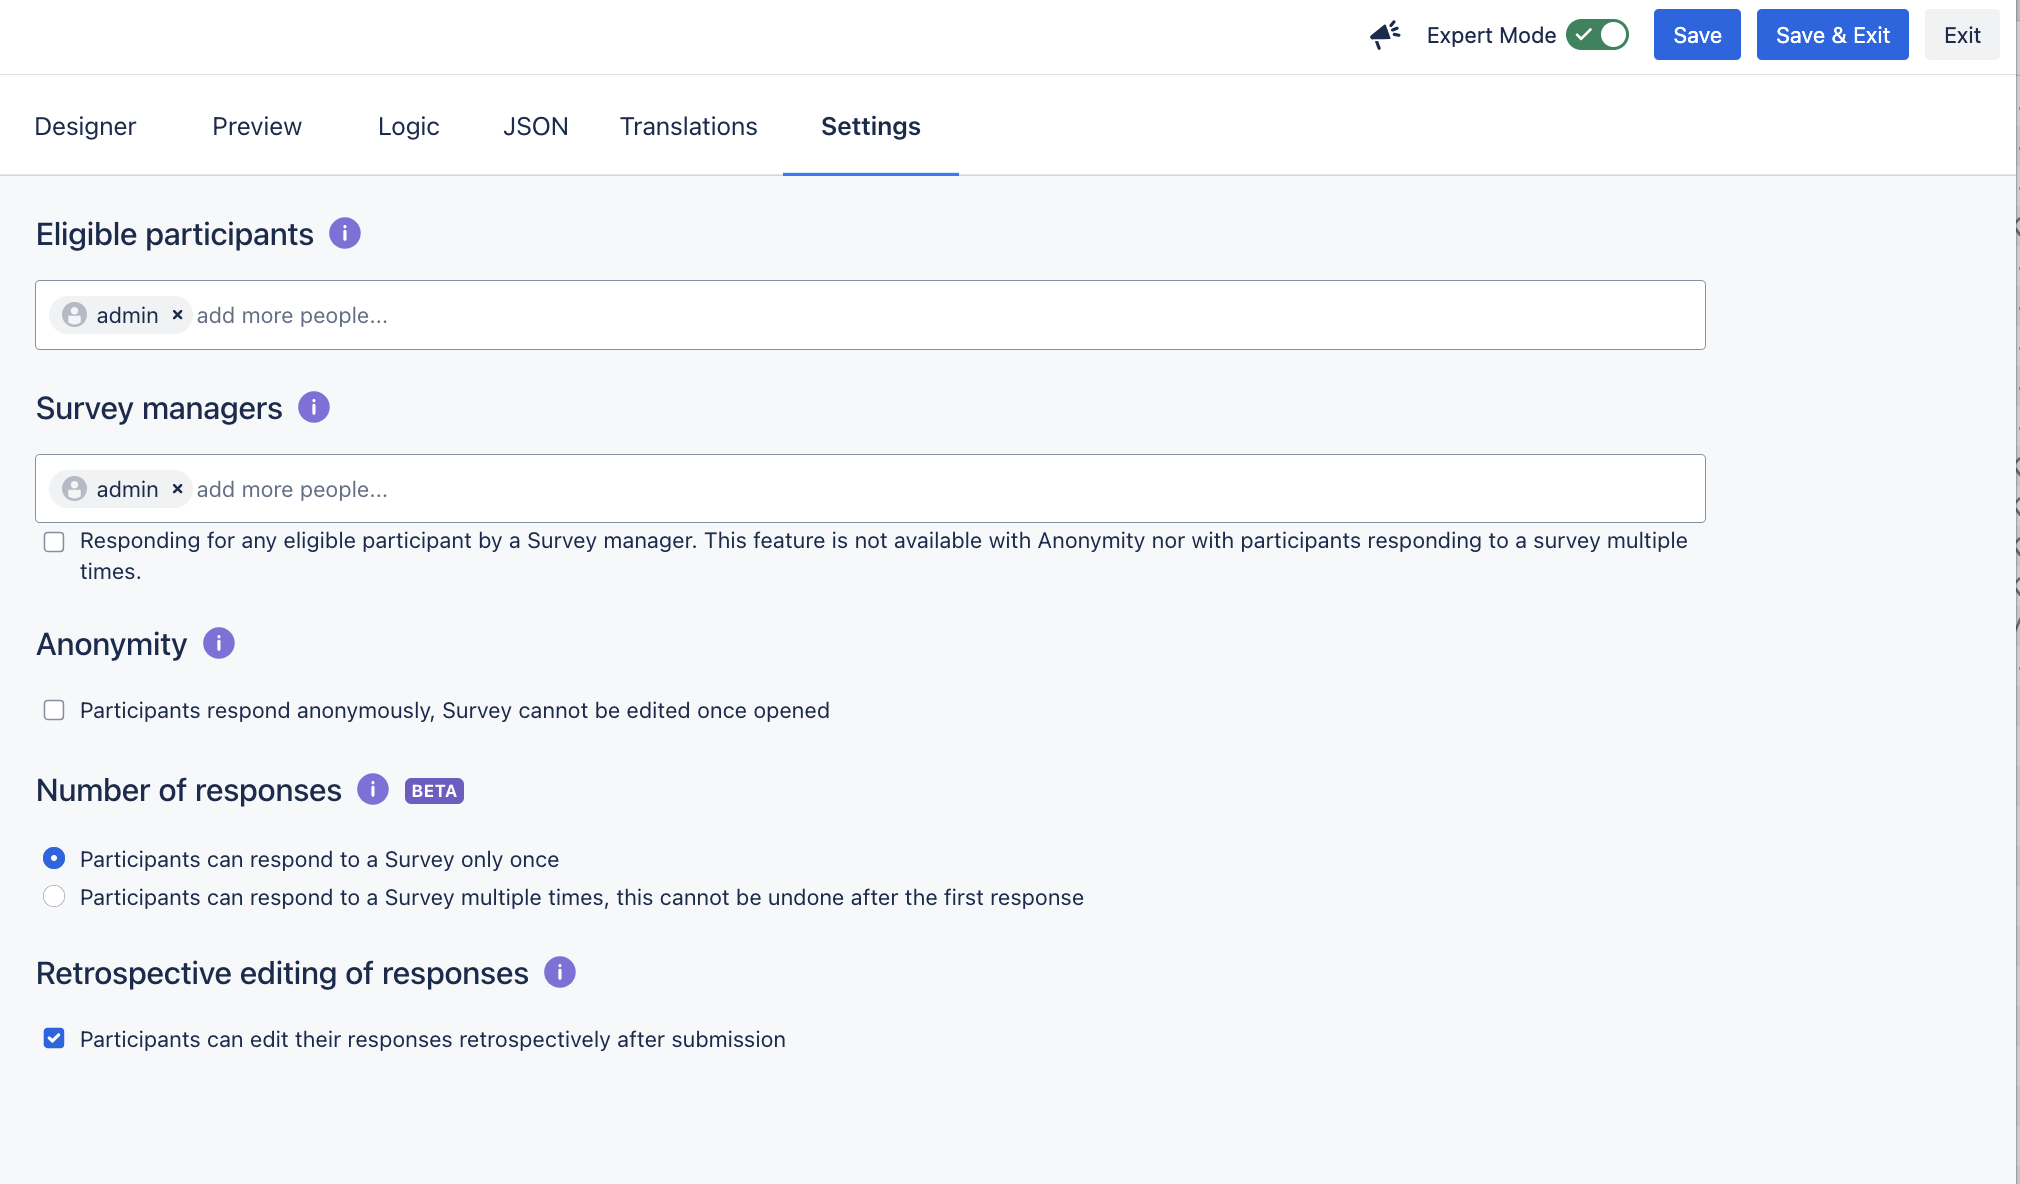The image size is (2020, 1184).
Task: Select respond to Survey only once
Action: (54, 859)
